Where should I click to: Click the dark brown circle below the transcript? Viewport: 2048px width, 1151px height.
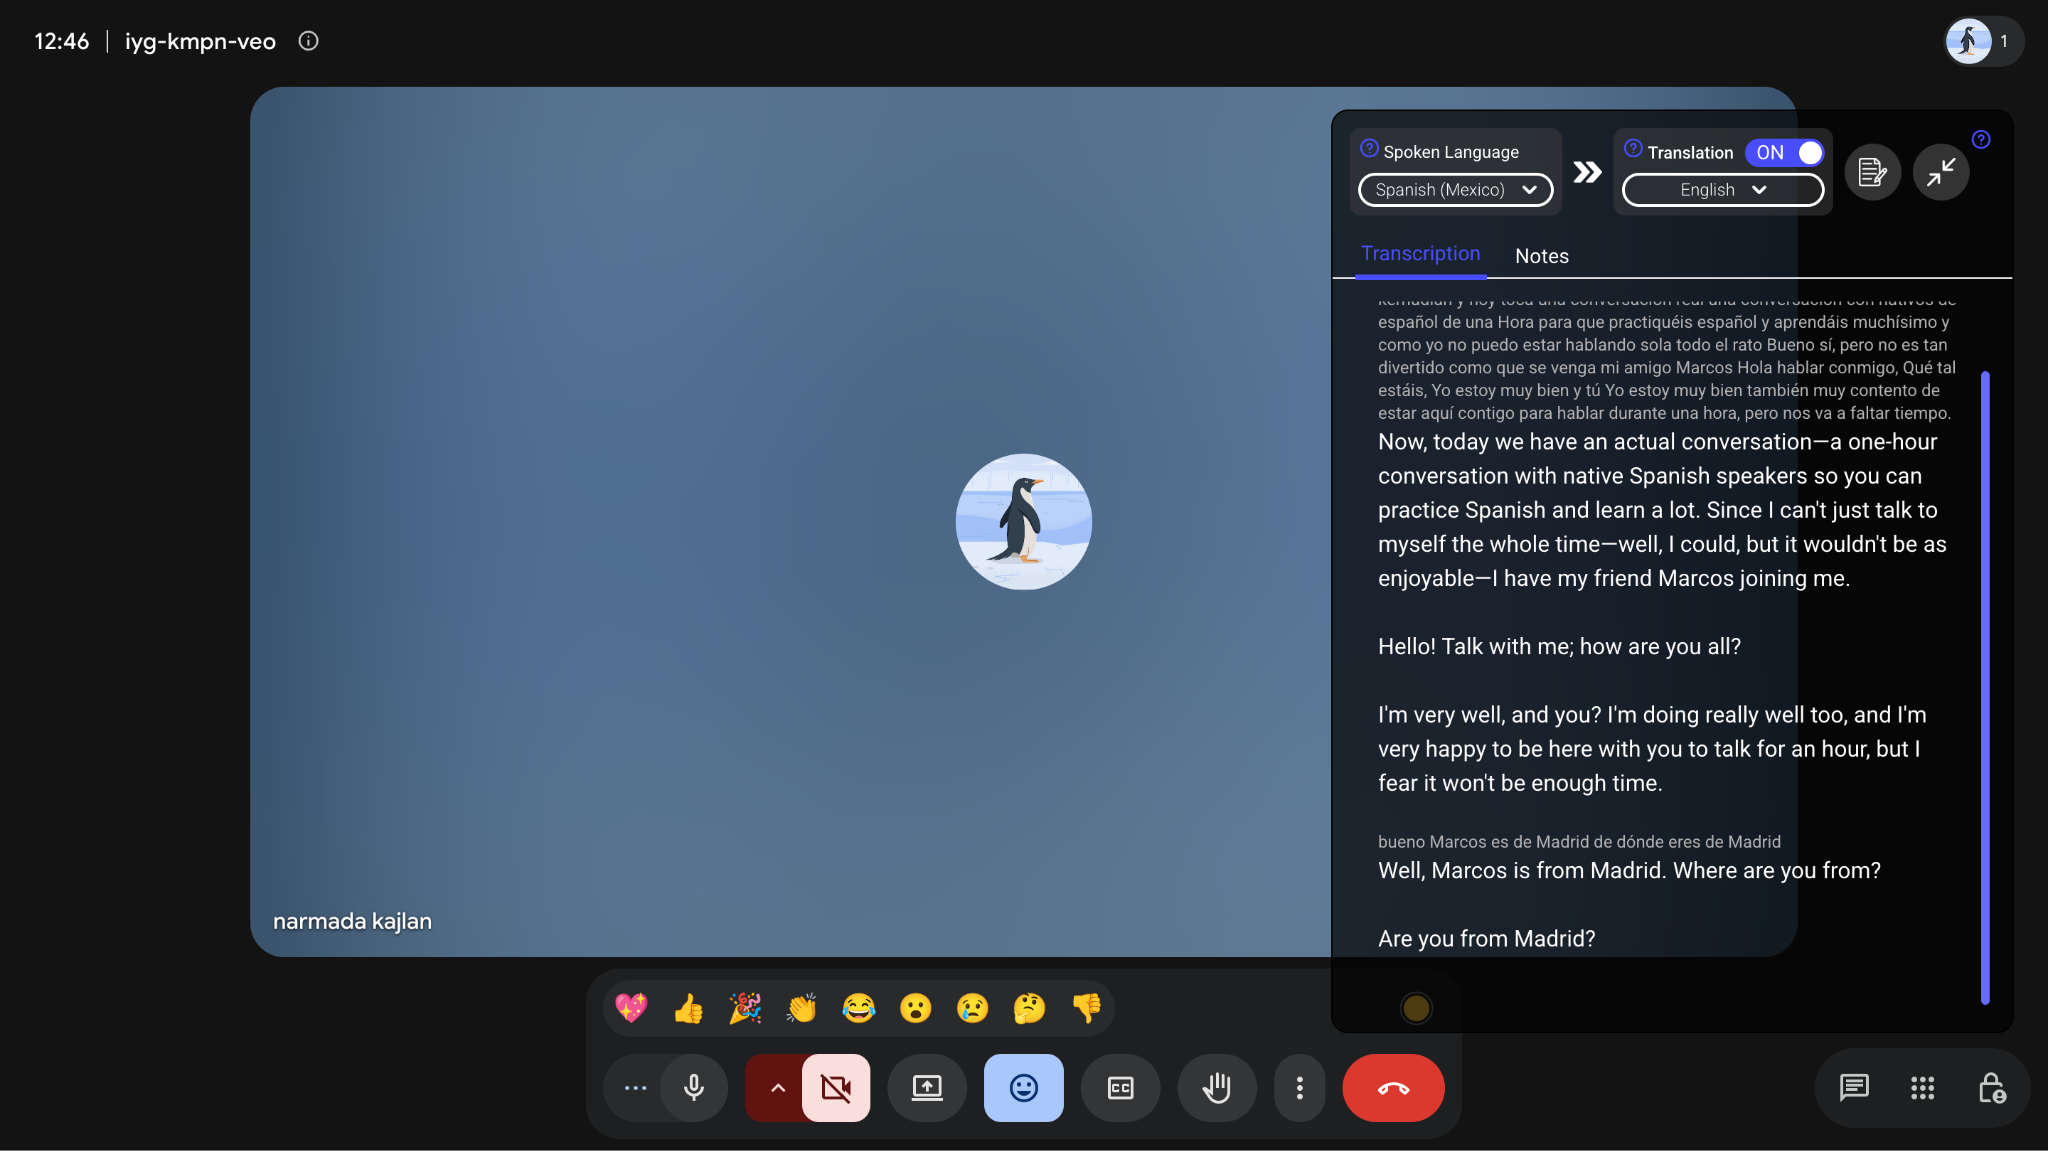tap(1416, 1008)
